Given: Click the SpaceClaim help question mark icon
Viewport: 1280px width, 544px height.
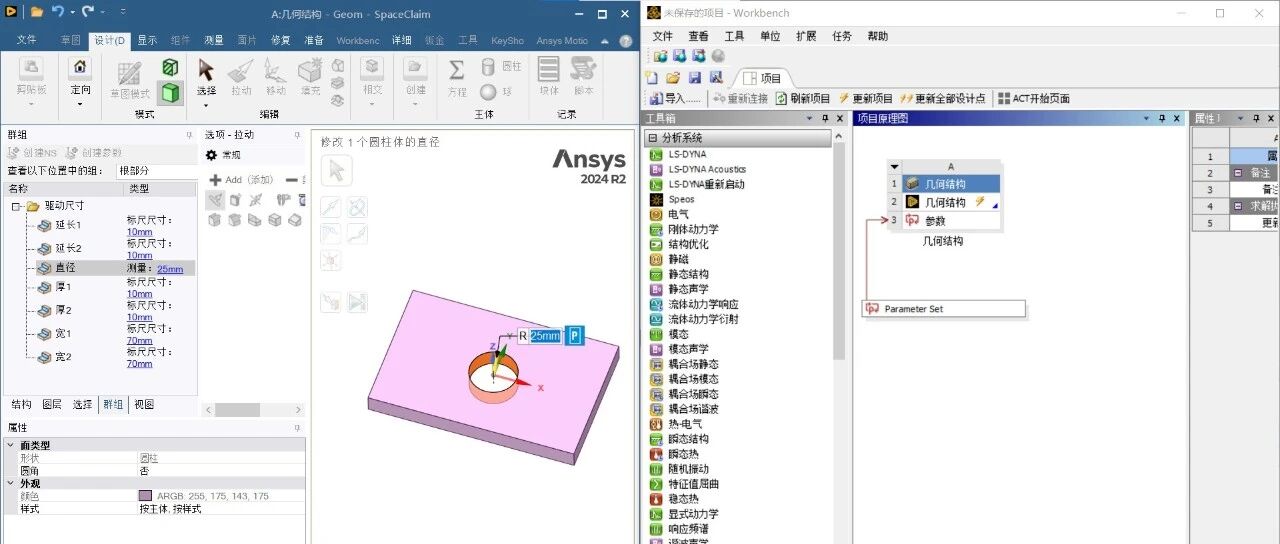Looking at the screenshot, I should tap(625, 40).
